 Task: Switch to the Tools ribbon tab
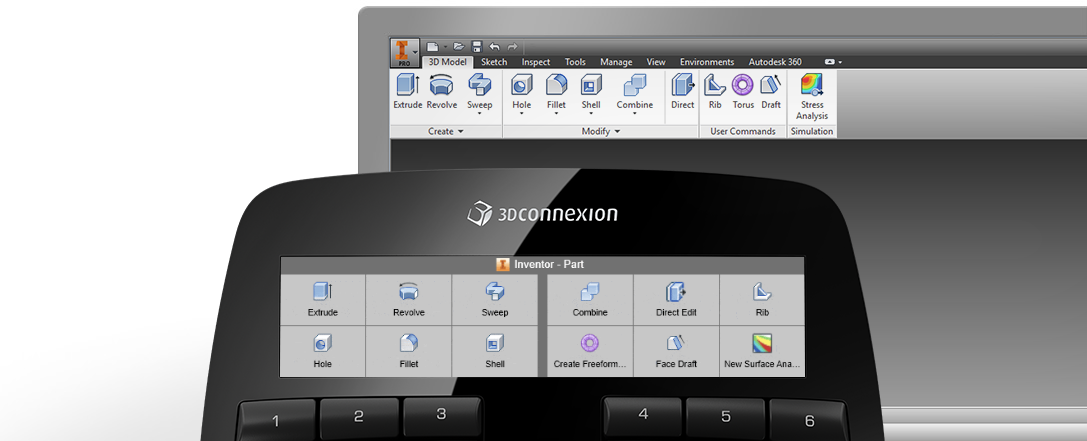pos(575,62)
